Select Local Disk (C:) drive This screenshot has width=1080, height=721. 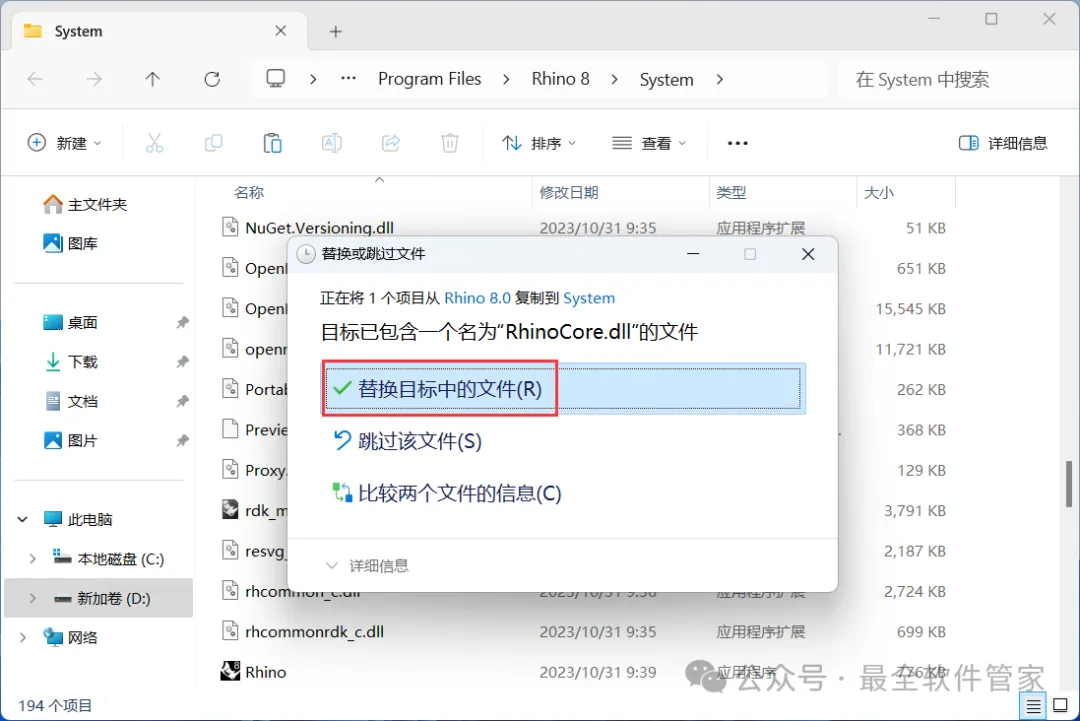[x=109, y=558]
